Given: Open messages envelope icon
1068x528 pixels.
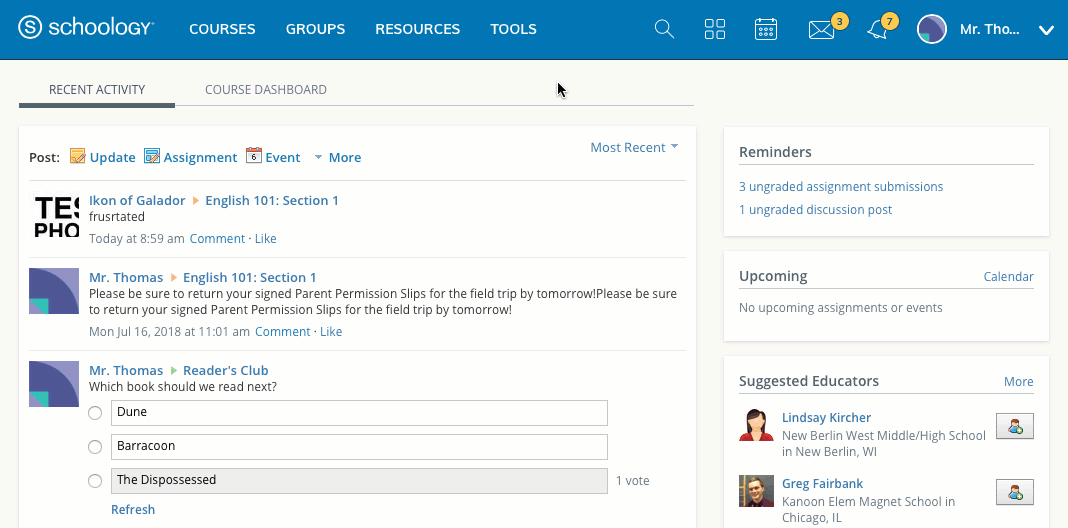Looking at the screenshot, I should tap(821, 30).
